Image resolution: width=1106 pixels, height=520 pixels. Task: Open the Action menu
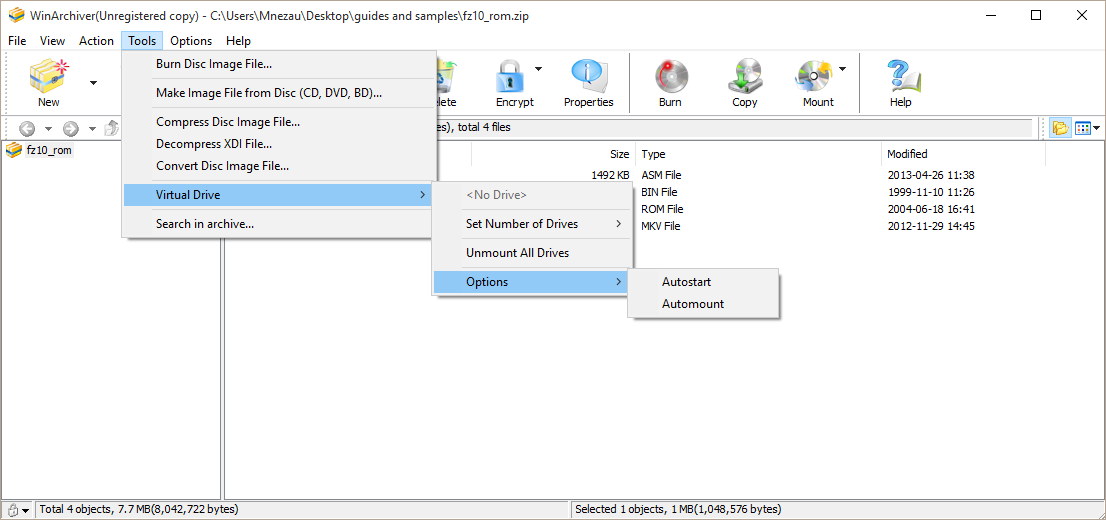(x=96, y=41)
